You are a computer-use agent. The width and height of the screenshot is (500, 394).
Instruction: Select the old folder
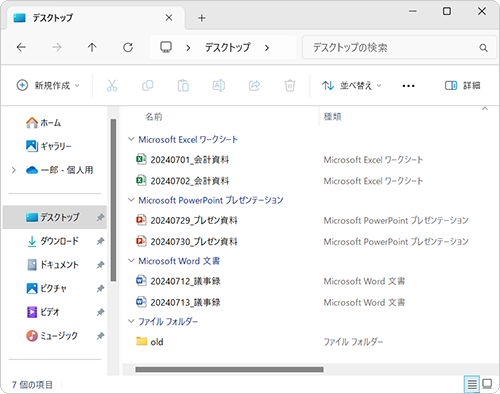(x=150, y=342)
